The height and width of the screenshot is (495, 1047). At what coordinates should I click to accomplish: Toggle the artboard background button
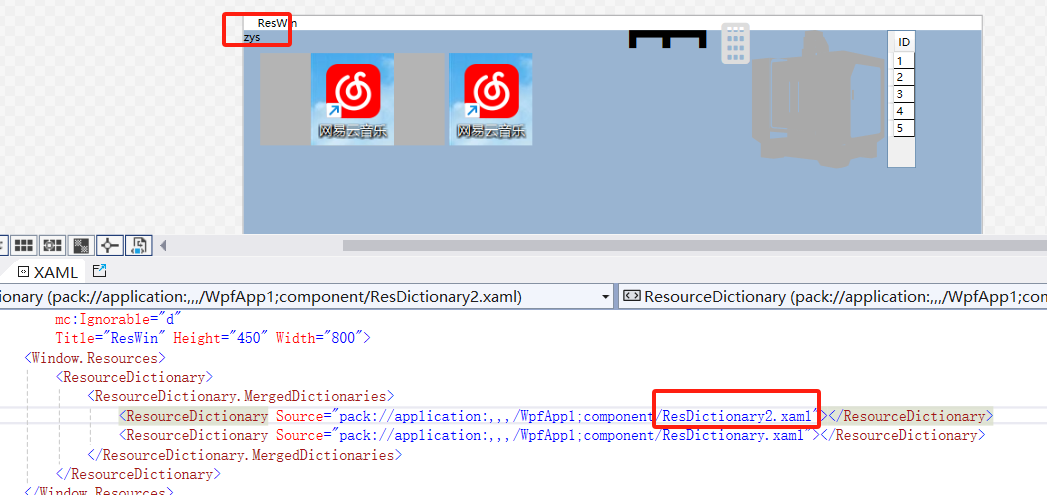[81, 245]
